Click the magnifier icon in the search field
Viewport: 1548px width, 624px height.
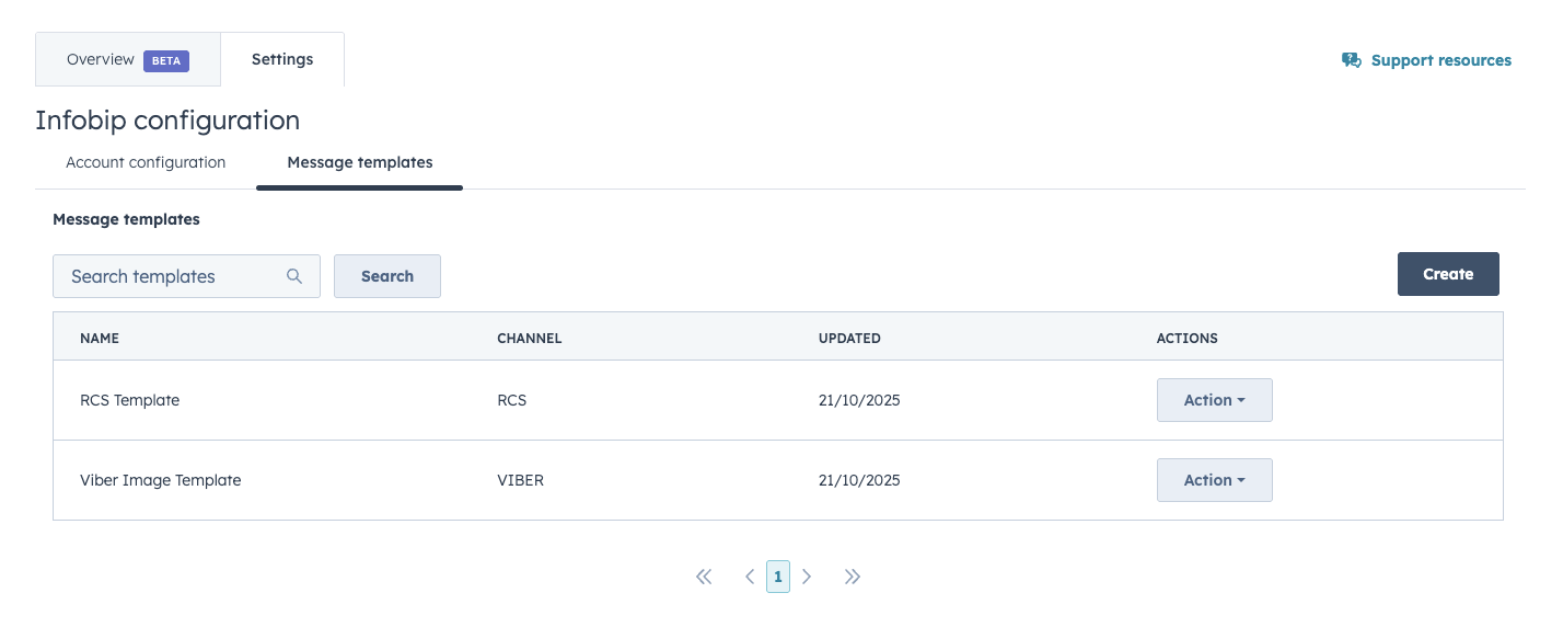294,276
